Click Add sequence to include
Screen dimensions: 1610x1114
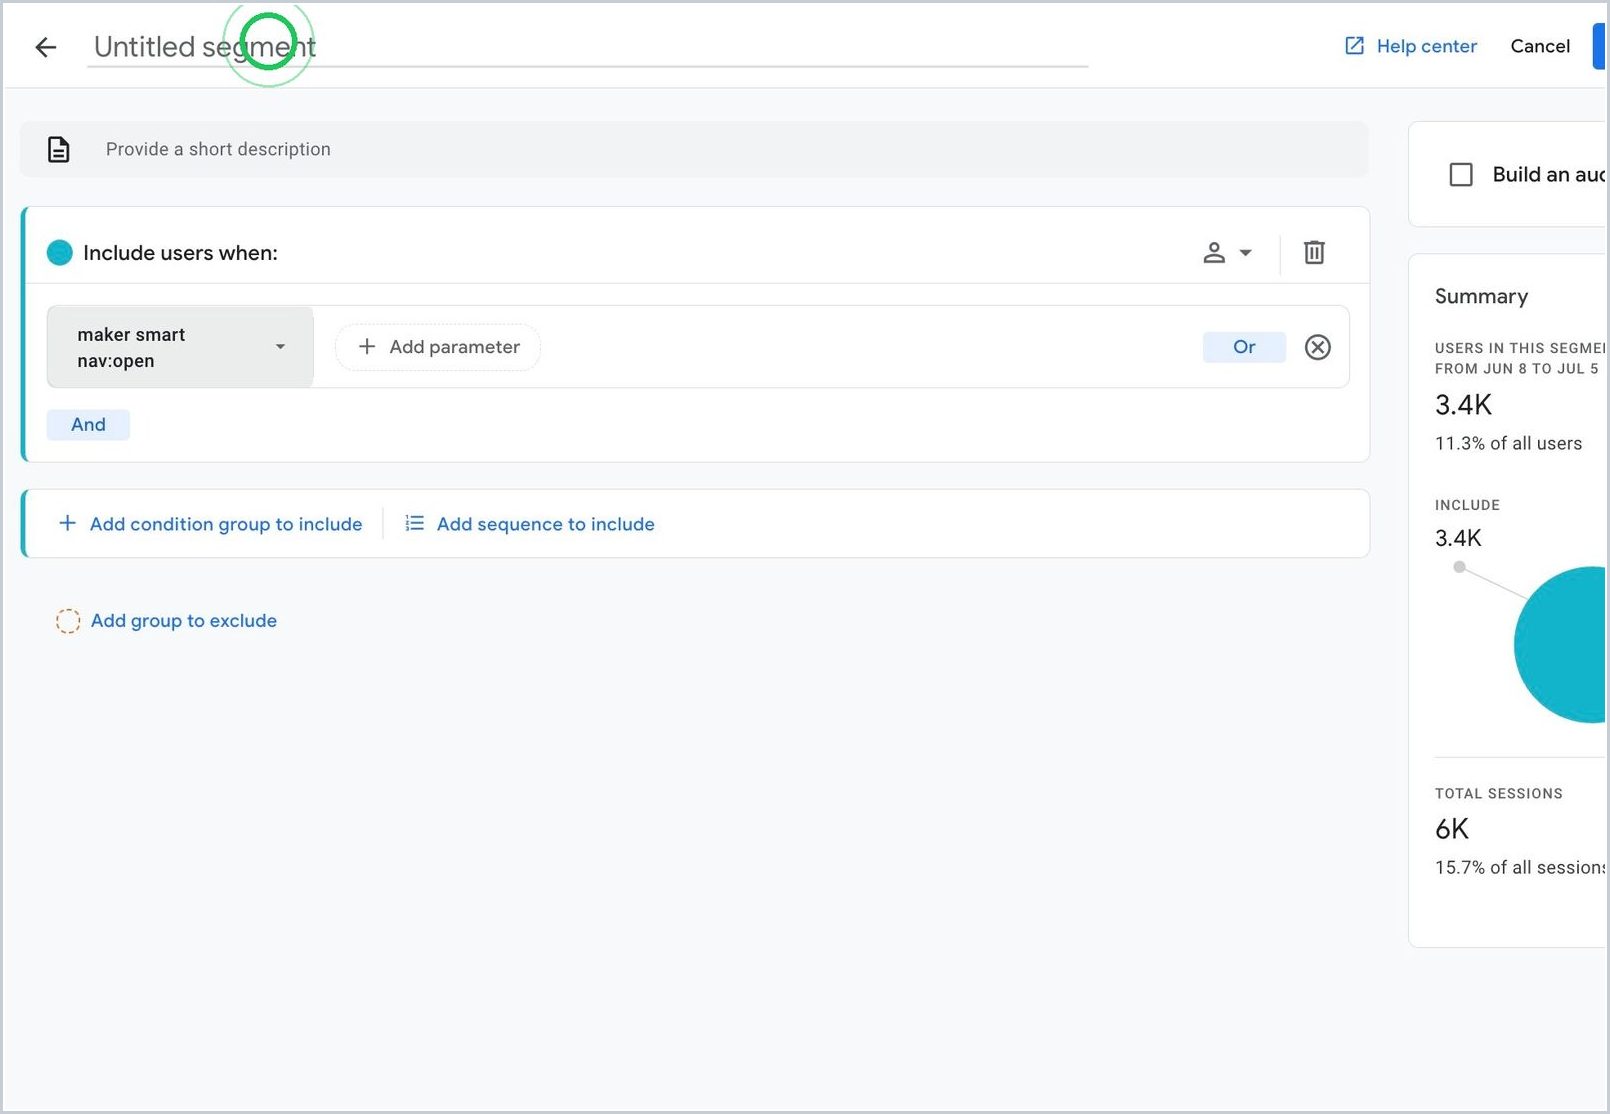click(x=530, y=524)
